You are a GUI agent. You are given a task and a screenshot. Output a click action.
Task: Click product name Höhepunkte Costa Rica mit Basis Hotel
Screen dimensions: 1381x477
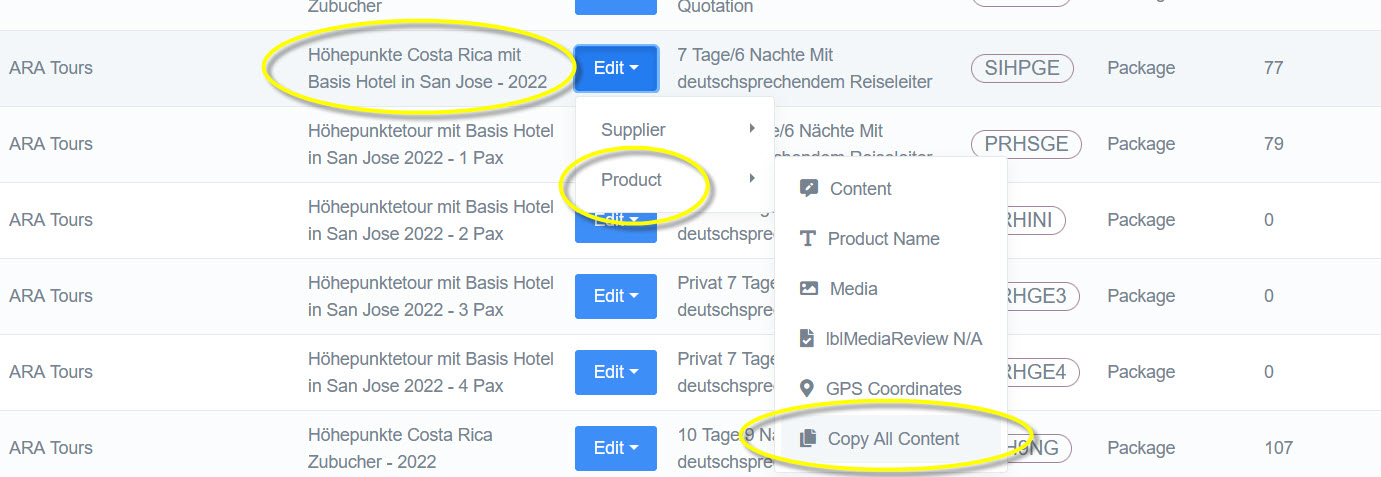tap(427, 68)
